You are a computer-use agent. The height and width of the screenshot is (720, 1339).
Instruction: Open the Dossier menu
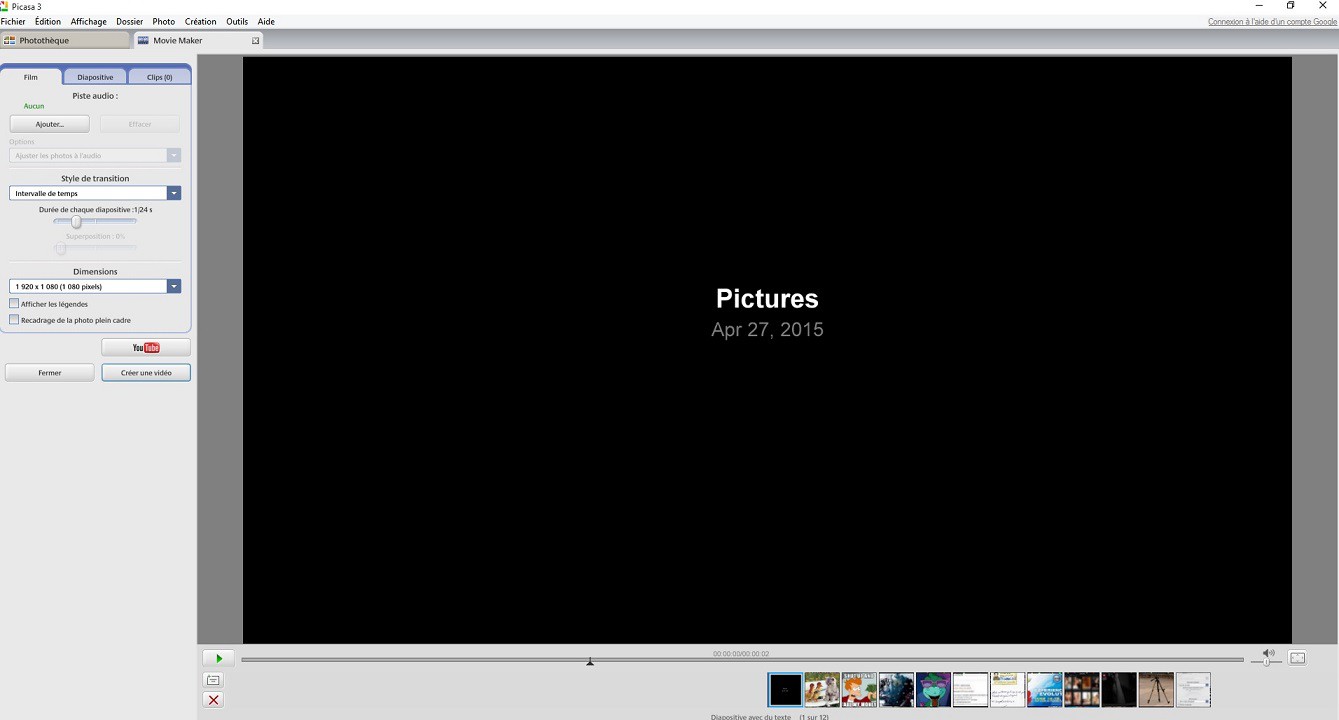[129, 21]
